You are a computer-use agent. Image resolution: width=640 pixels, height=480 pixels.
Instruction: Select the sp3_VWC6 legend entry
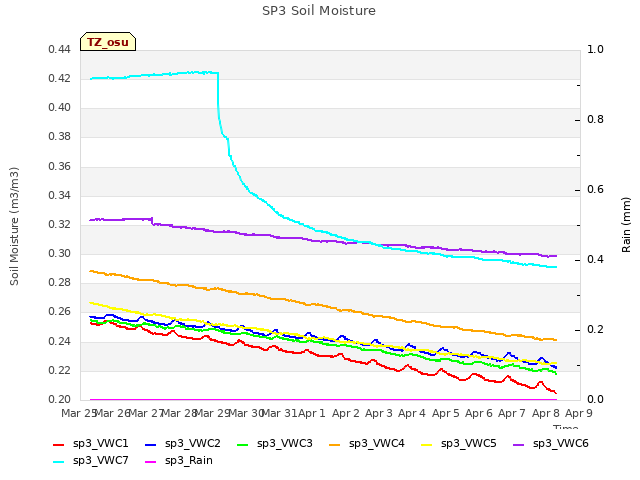(x=551, y=444)
